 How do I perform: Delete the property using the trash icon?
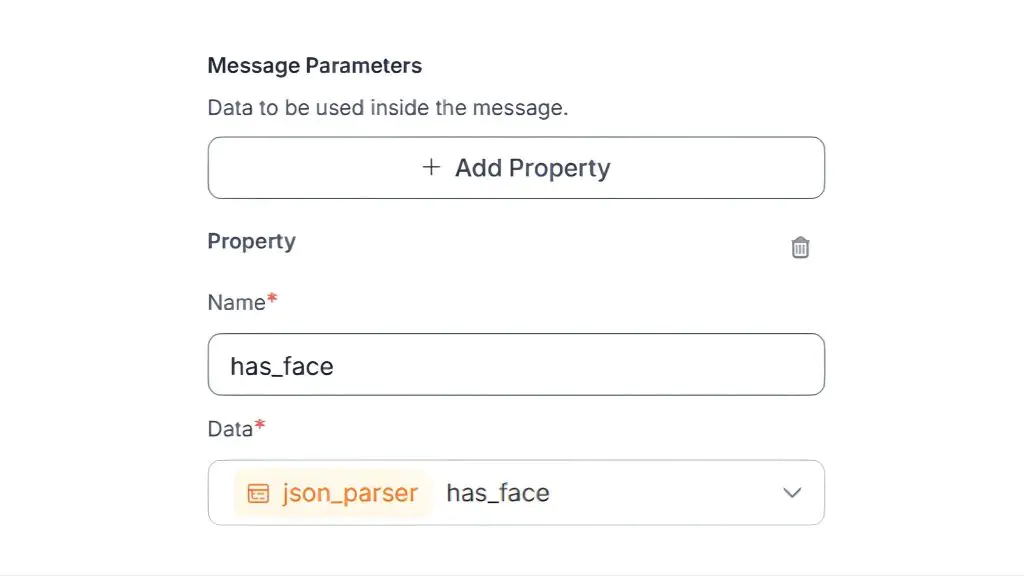(x=800, y=247)
